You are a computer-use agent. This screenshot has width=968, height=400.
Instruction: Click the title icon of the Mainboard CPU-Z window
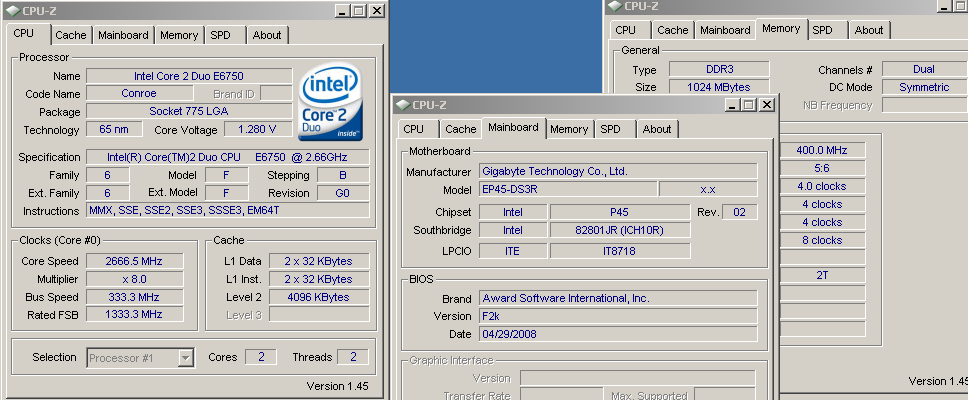(x=402, y=104)
